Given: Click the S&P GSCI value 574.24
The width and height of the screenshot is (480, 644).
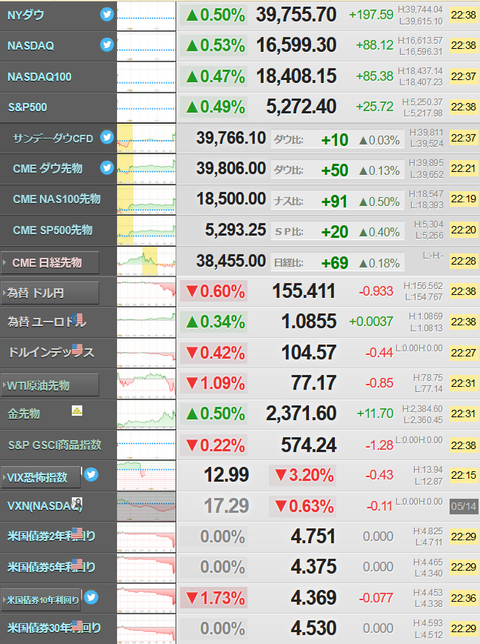Looking at the screenshot, I should (x=309, y=445).
